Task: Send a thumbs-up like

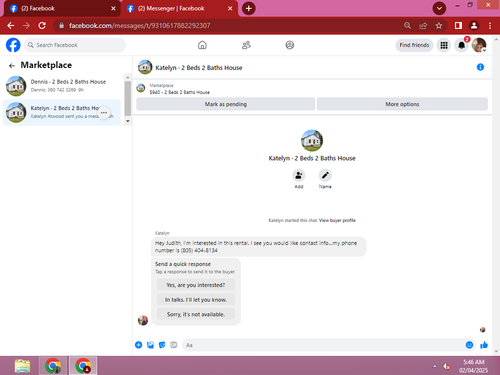Action: (484, 345)
